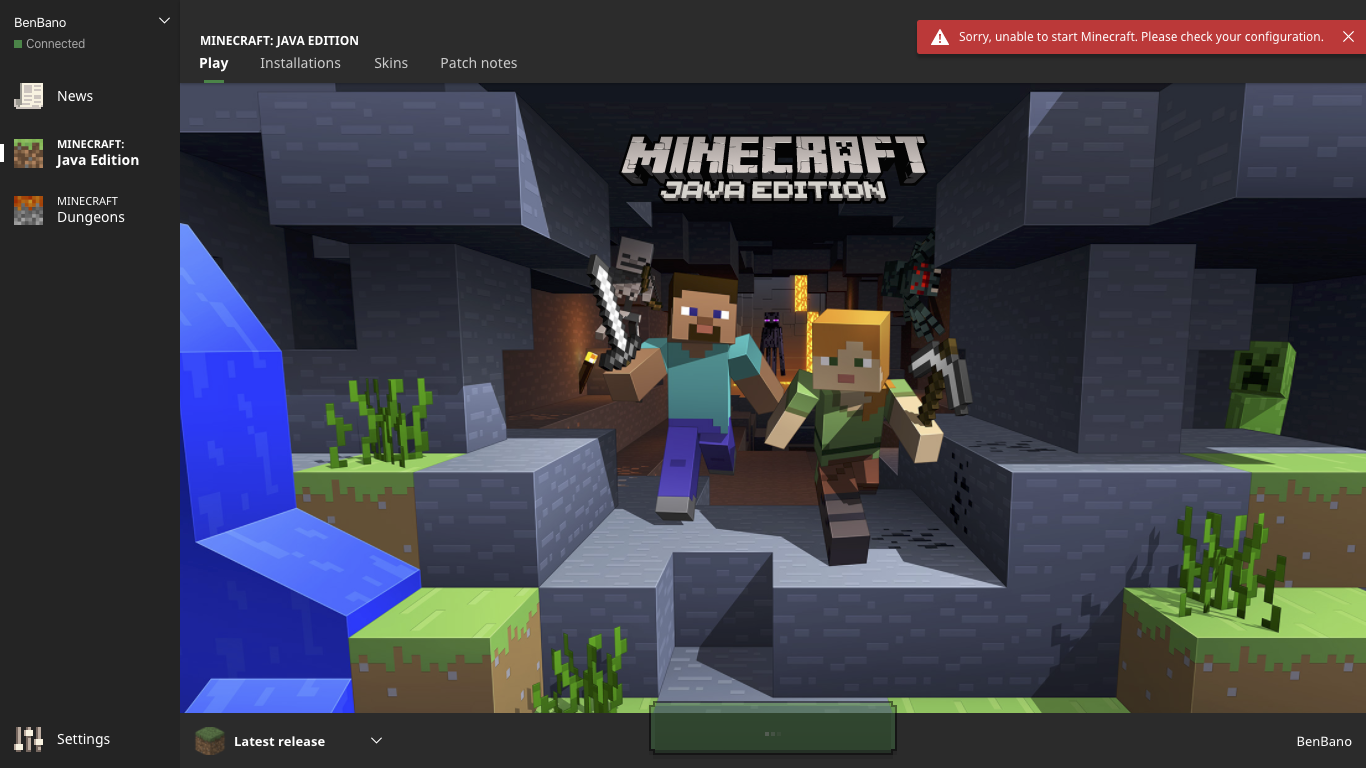Open the Latest release installation dropdown
Image resolution: width=1366 pixels, height=768 pixels.
pos(290,741)
